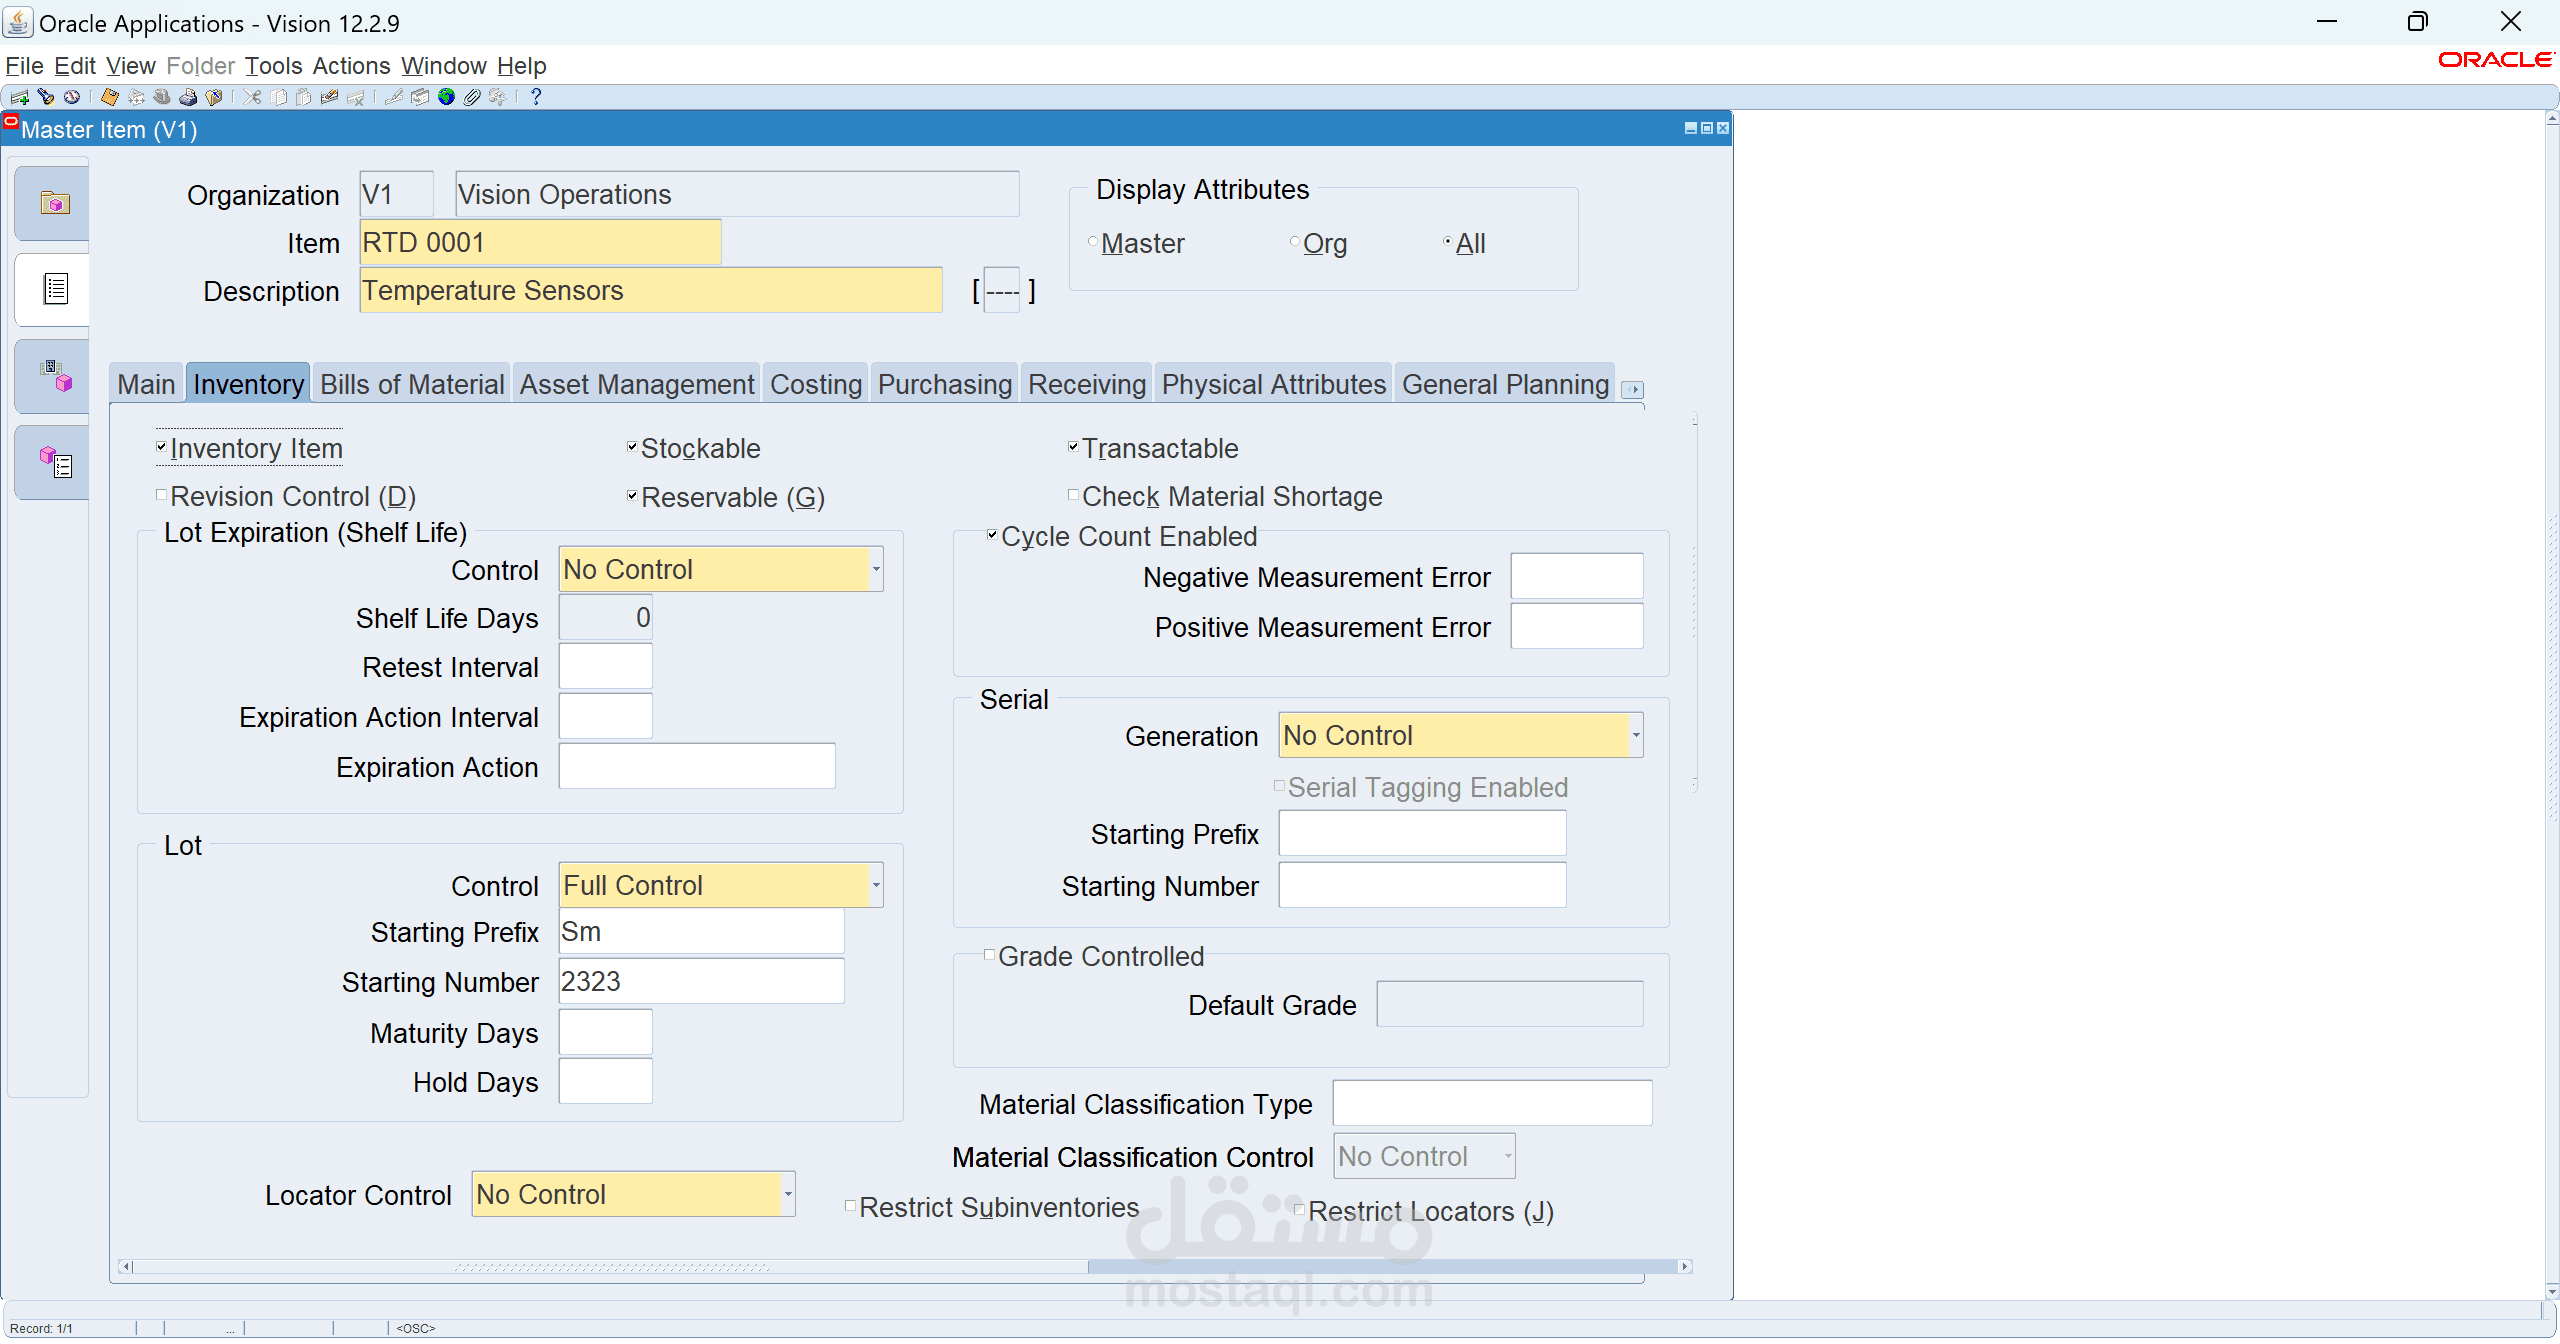This screenshot has width=2560, height=1344.
Task: Switch to the Costing tab
Action: [816, 384]
